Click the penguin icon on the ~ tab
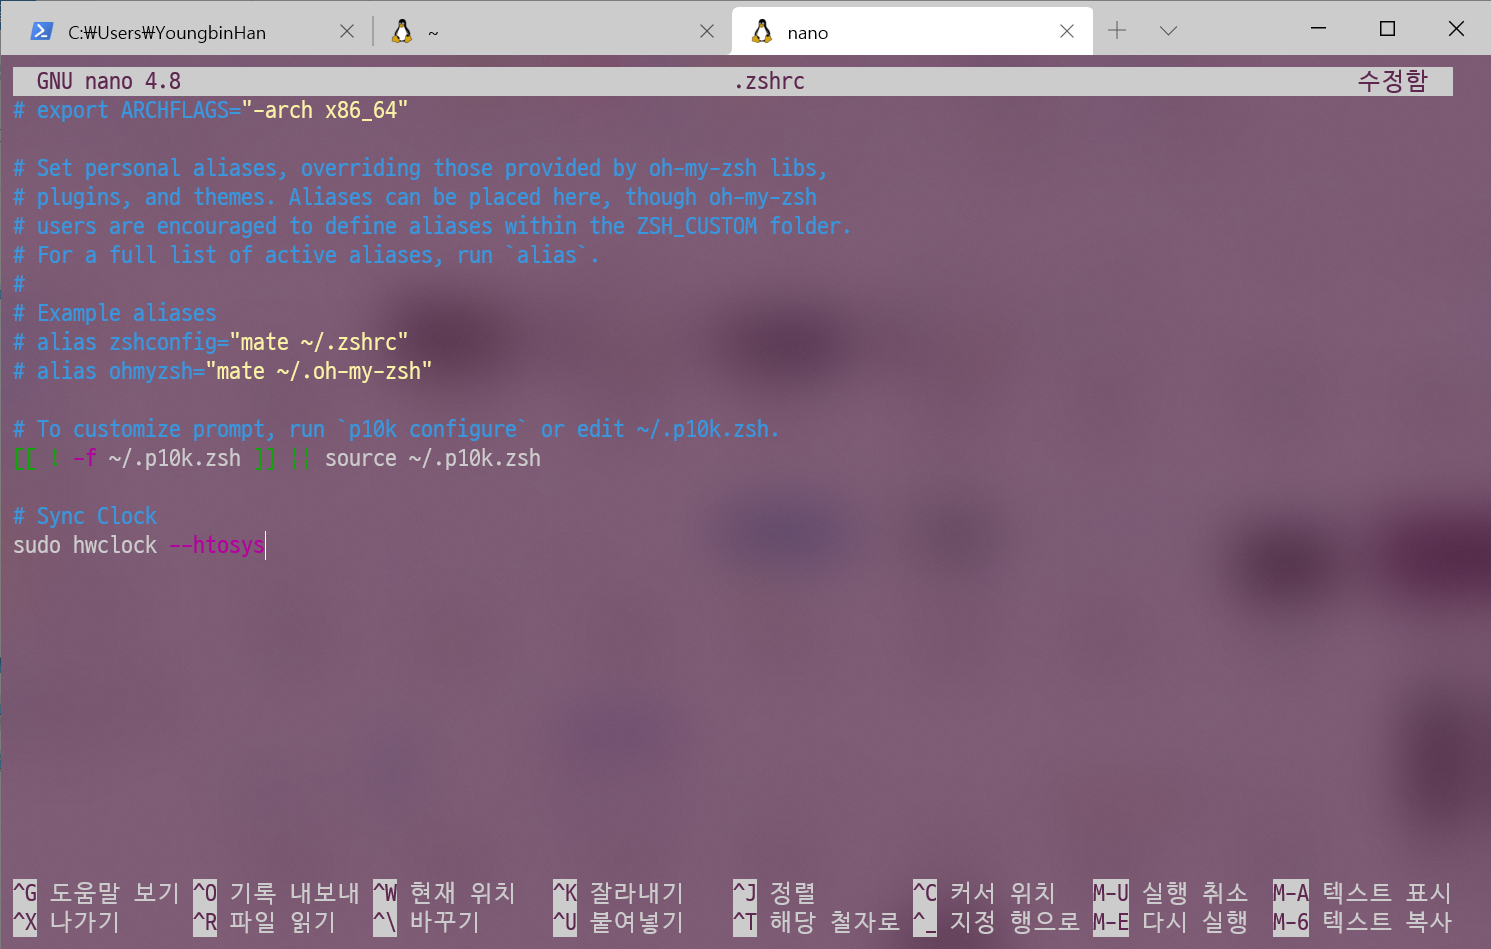1491x949 pixels. click(402, 32)
